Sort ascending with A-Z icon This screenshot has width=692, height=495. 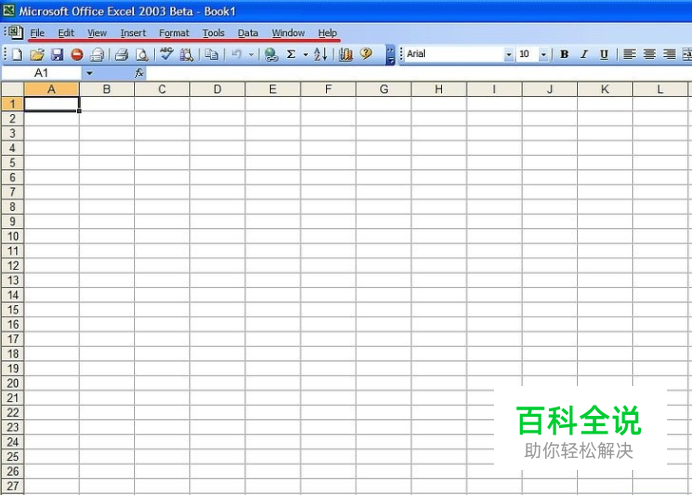coord(321,55)
